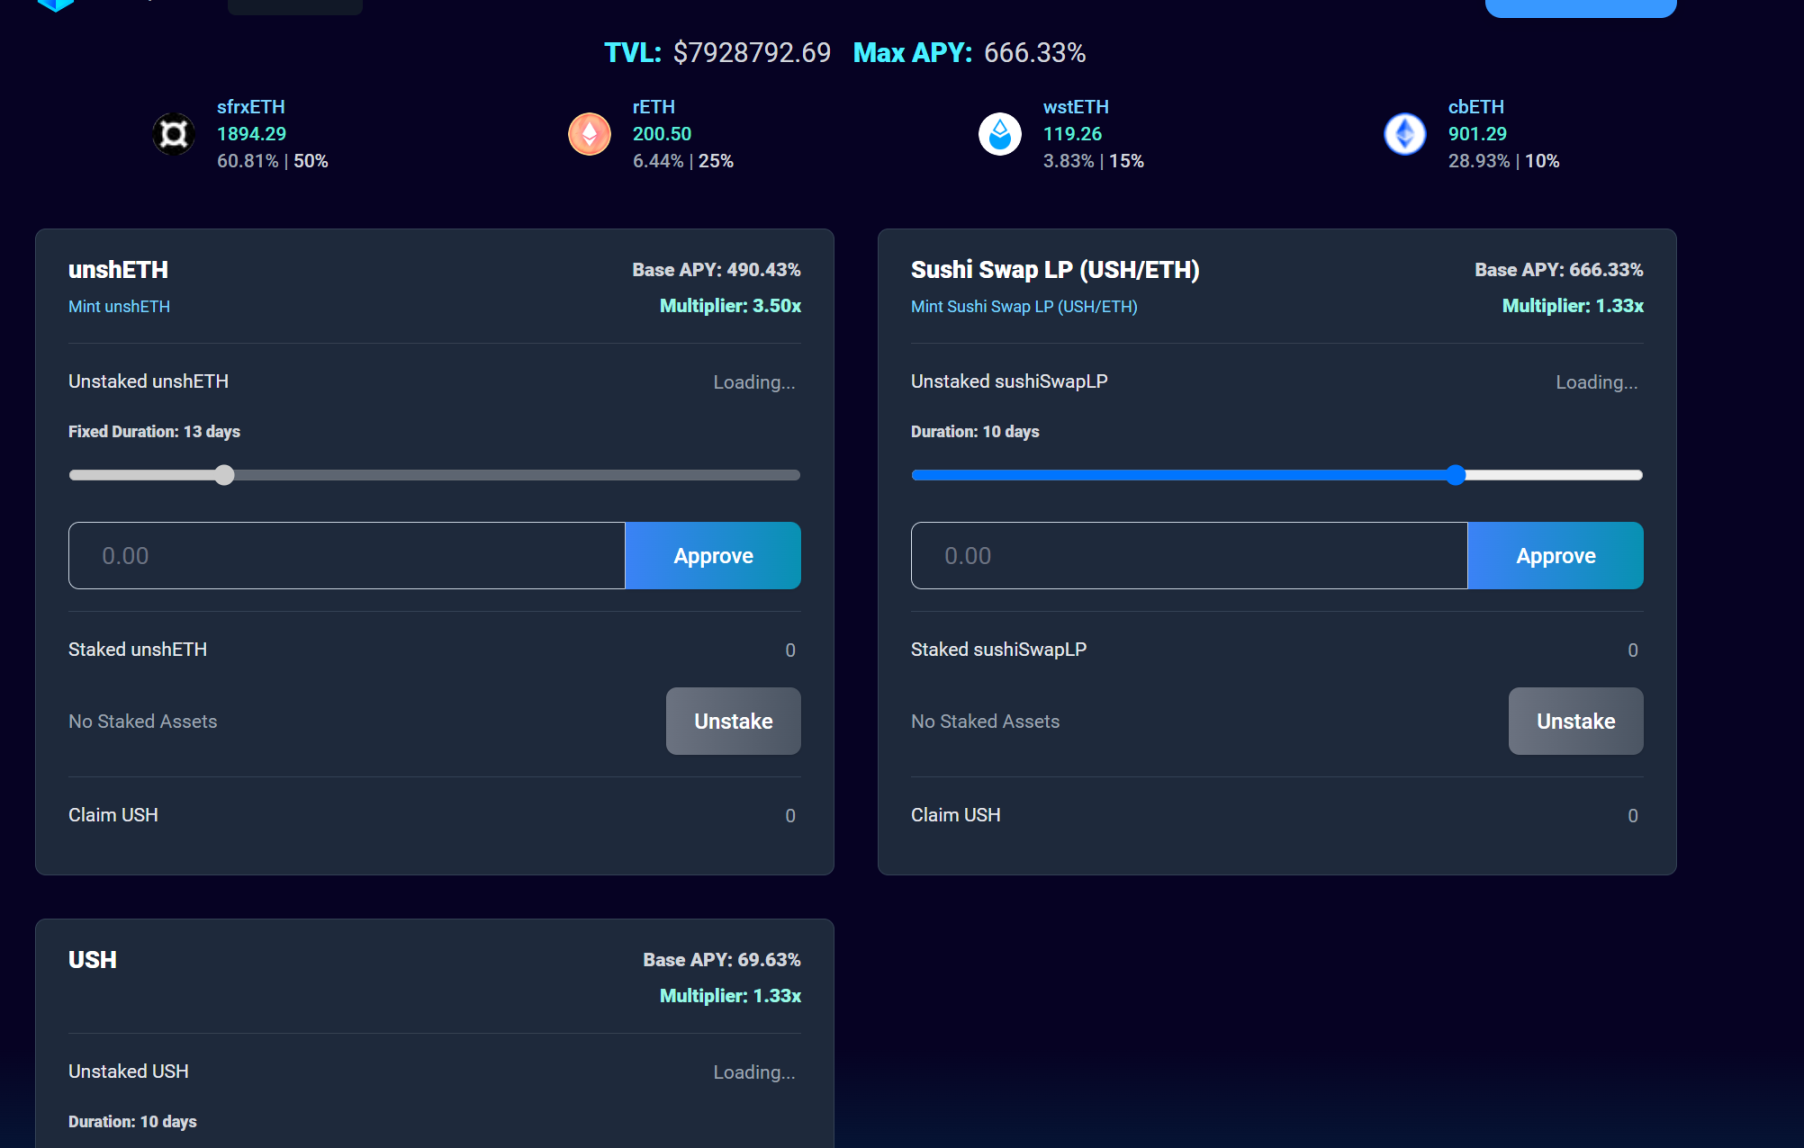Click the Claim USH row in unshETH card
This screenshot has height=1148, width=1804.
pyautogui.click(x=113, y=815)
